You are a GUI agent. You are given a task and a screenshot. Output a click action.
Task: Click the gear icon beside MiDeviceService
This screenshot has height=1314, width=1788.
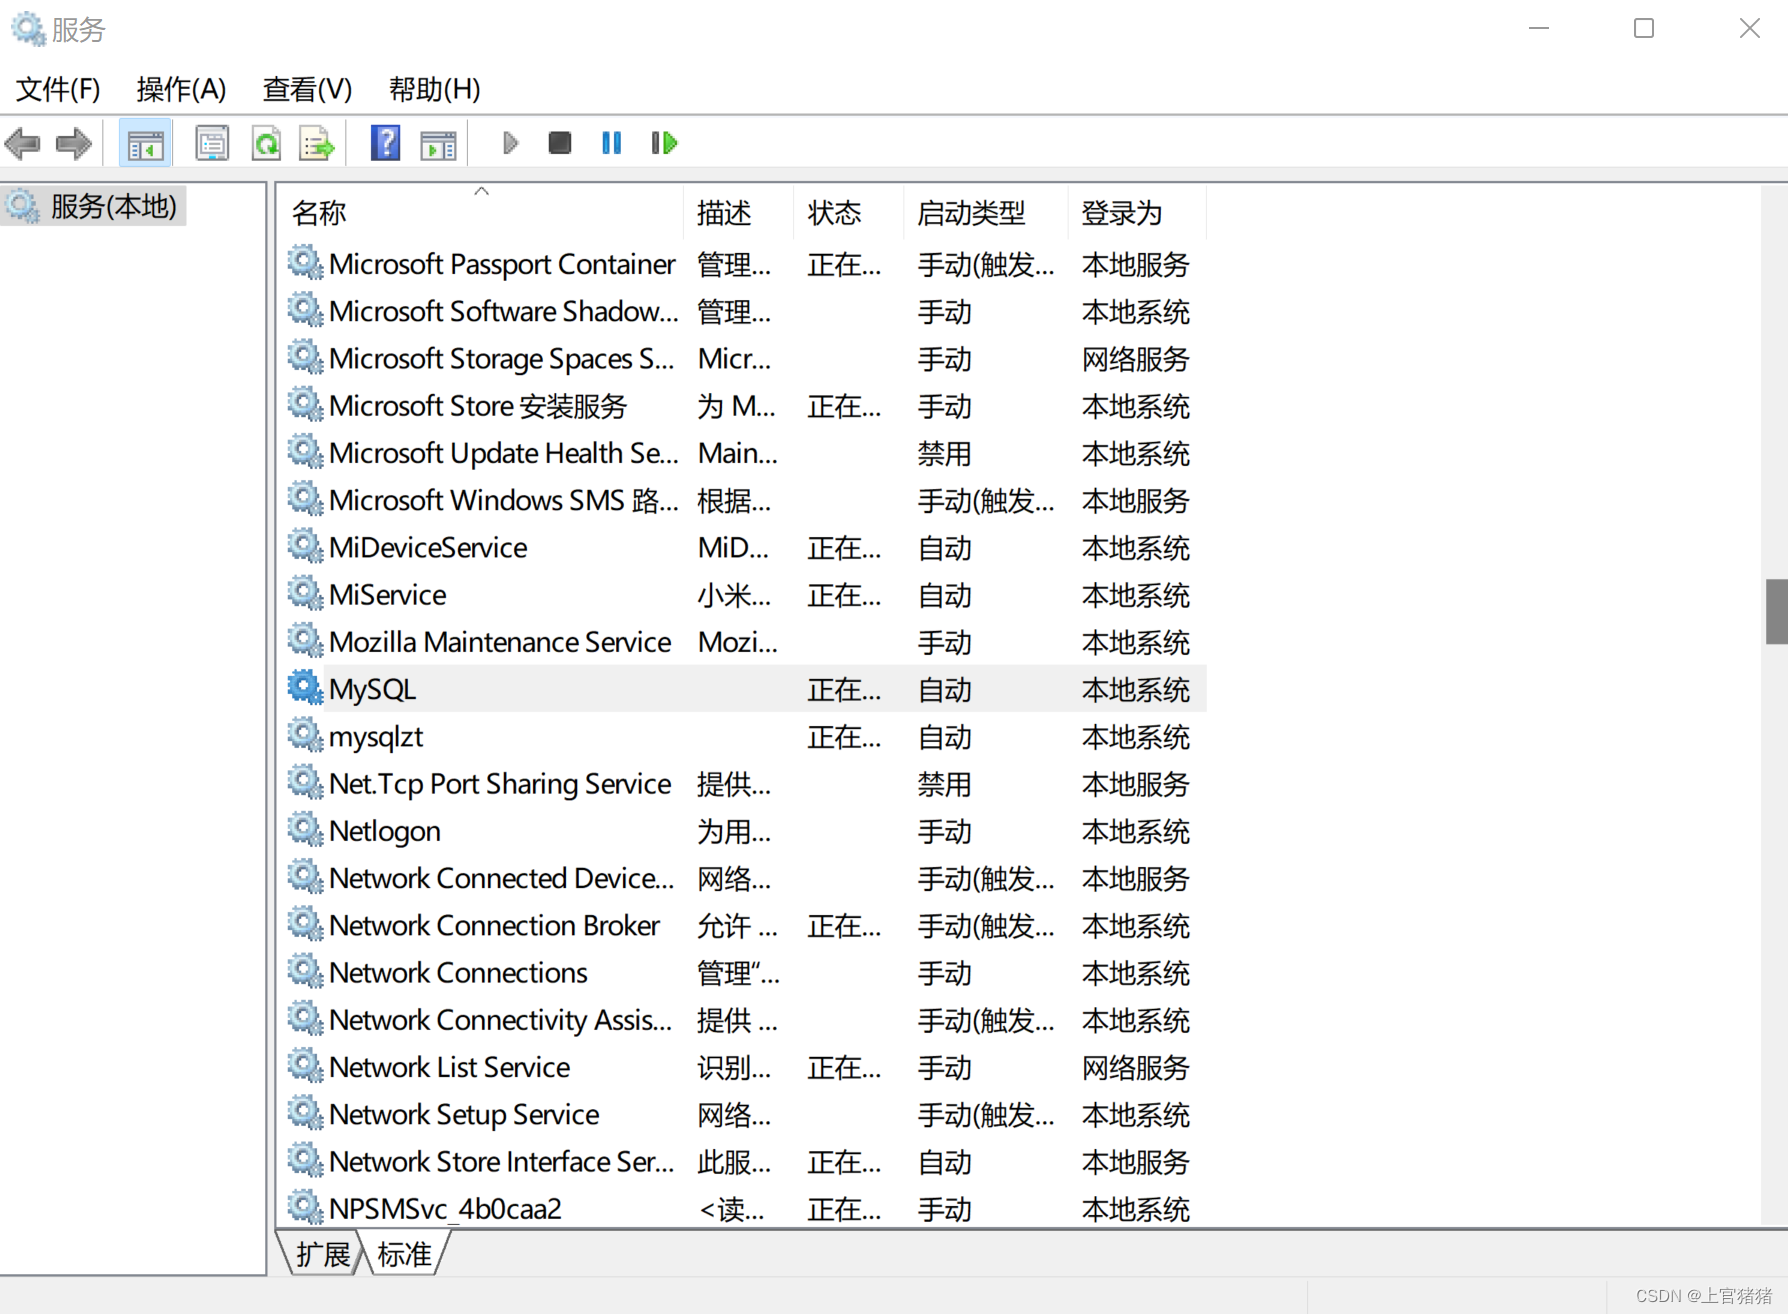pyautogui.click(x=305, y=546)
